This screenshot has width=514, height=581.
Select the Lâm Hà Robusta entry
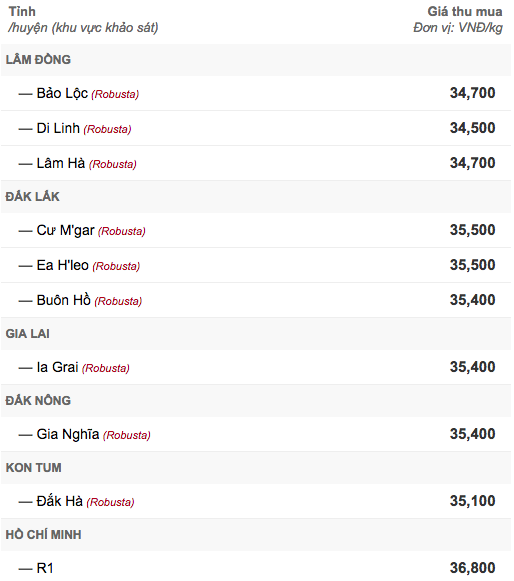coord(256,163)
